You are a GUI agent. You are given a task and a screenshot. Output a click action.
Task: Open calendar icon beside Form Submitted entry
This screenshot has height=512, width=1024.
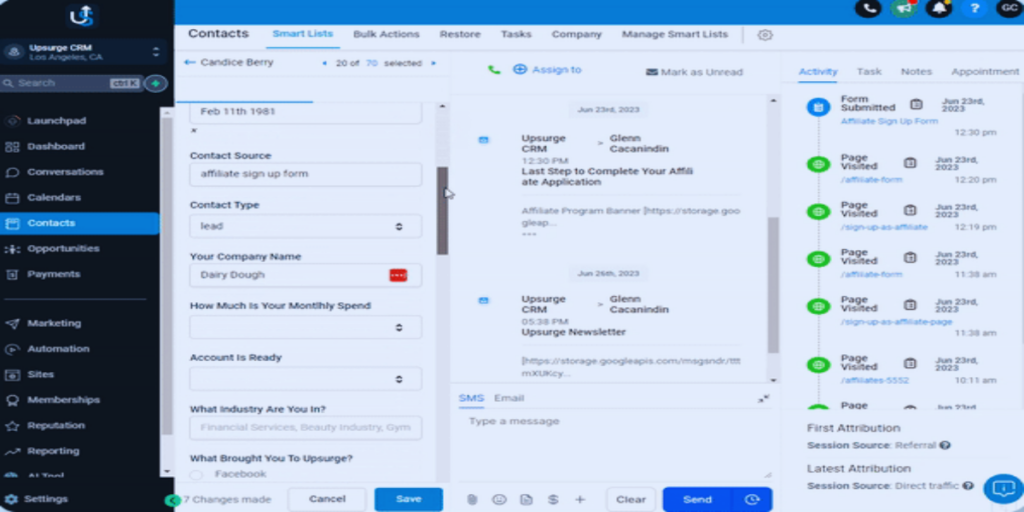(916, 104)
